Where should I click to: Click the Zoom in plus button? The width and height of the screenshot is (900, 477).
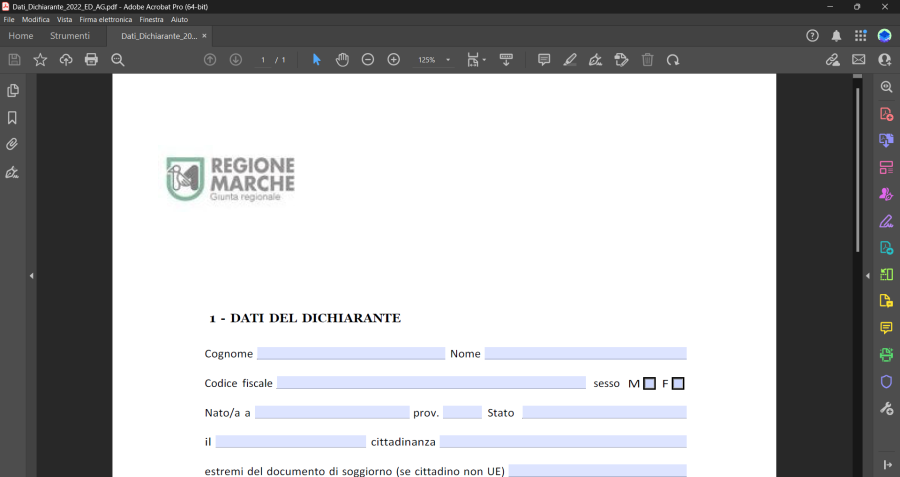point(394,60)
